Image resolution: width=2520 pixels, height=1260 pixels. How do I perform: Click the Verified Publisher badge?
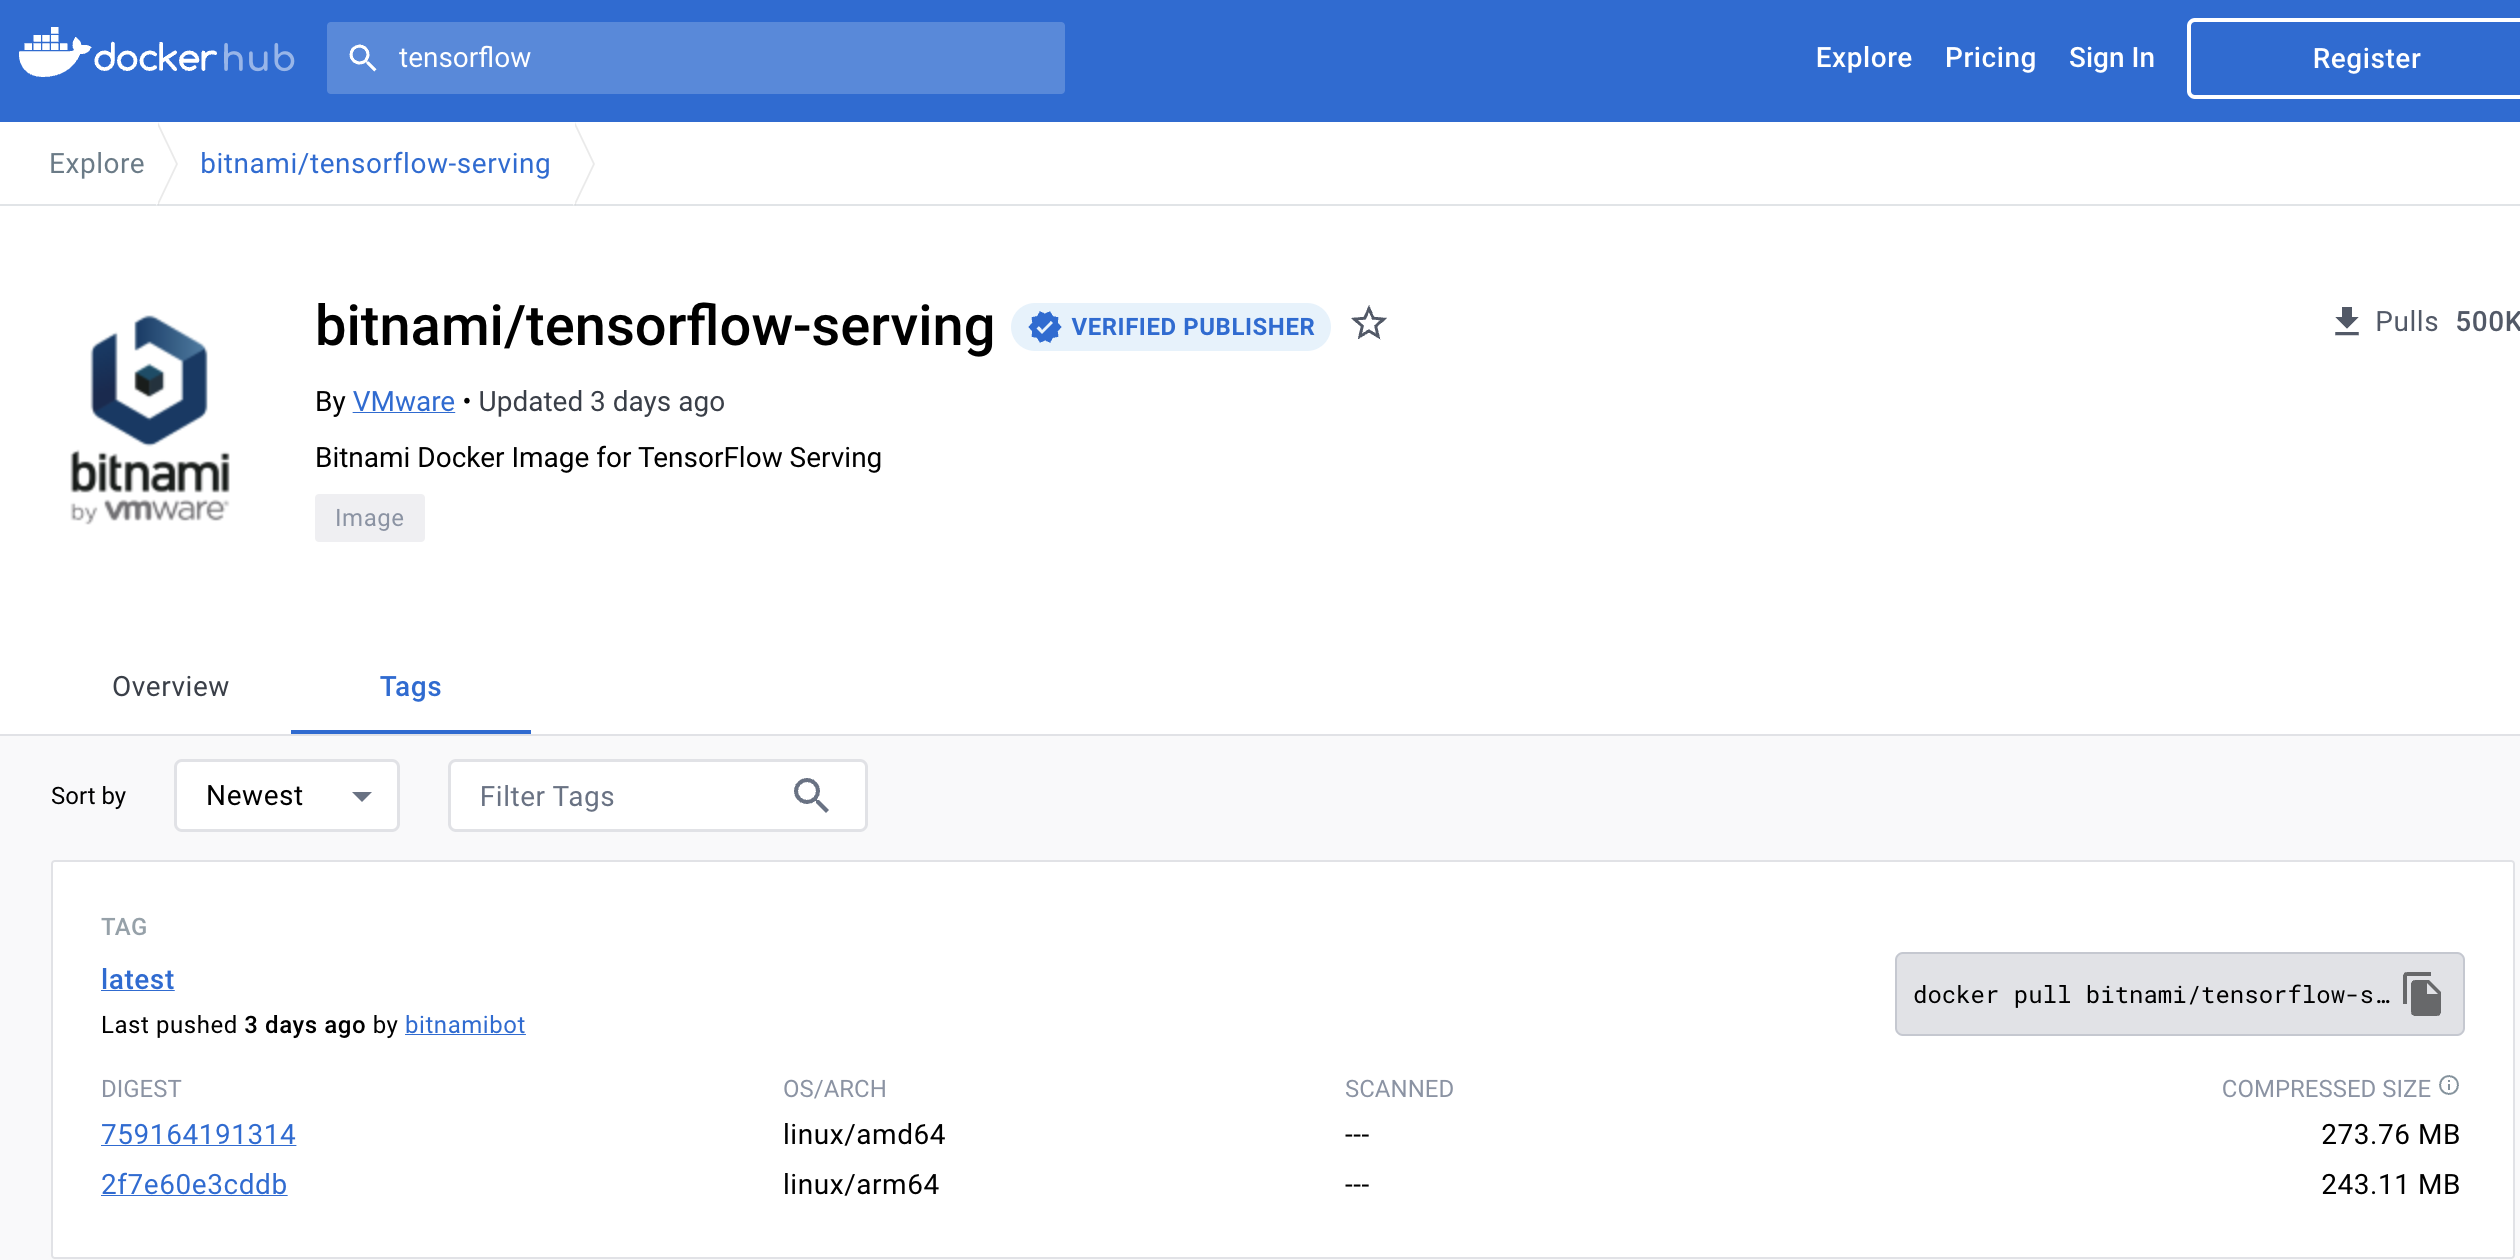tap(1171, 327)
